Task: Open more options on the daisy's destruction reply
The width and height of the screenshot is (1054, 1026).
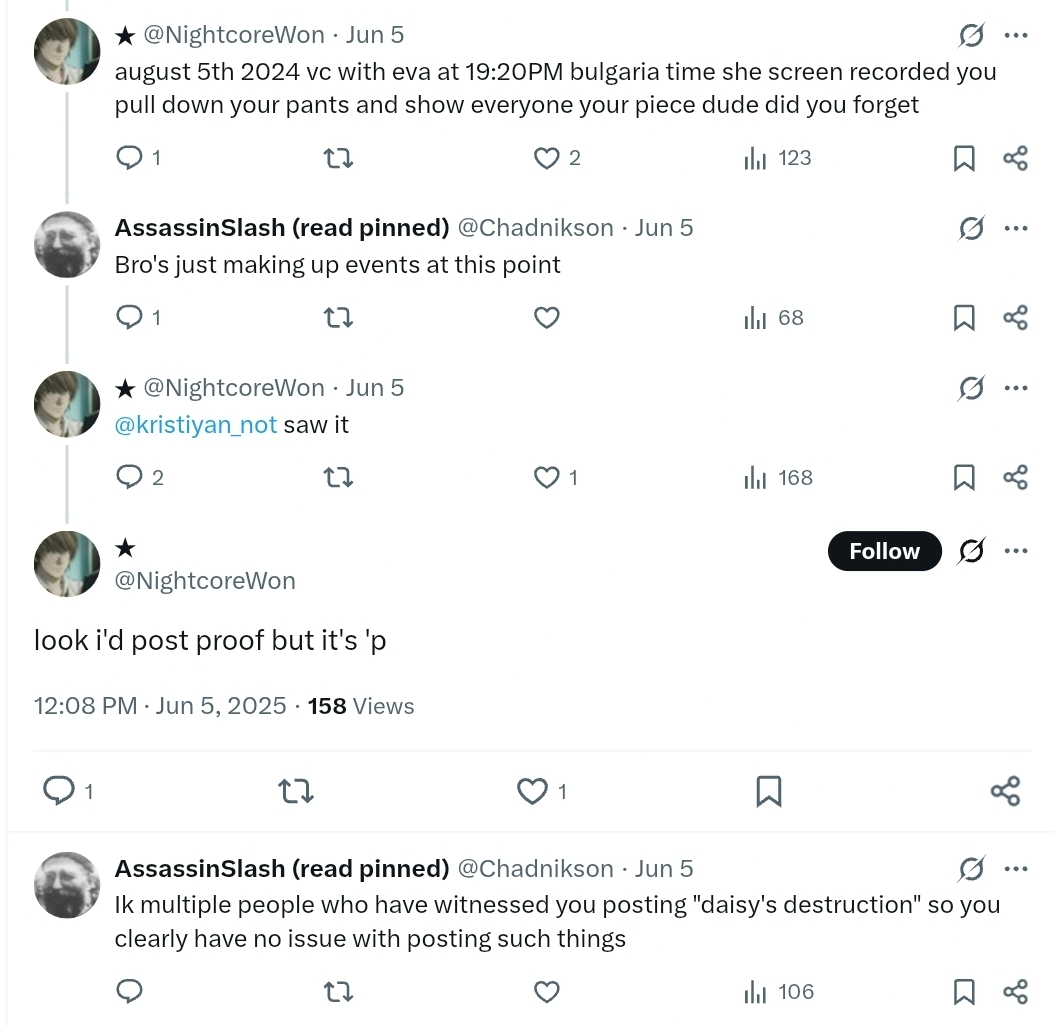Action: coord(1016,869)
